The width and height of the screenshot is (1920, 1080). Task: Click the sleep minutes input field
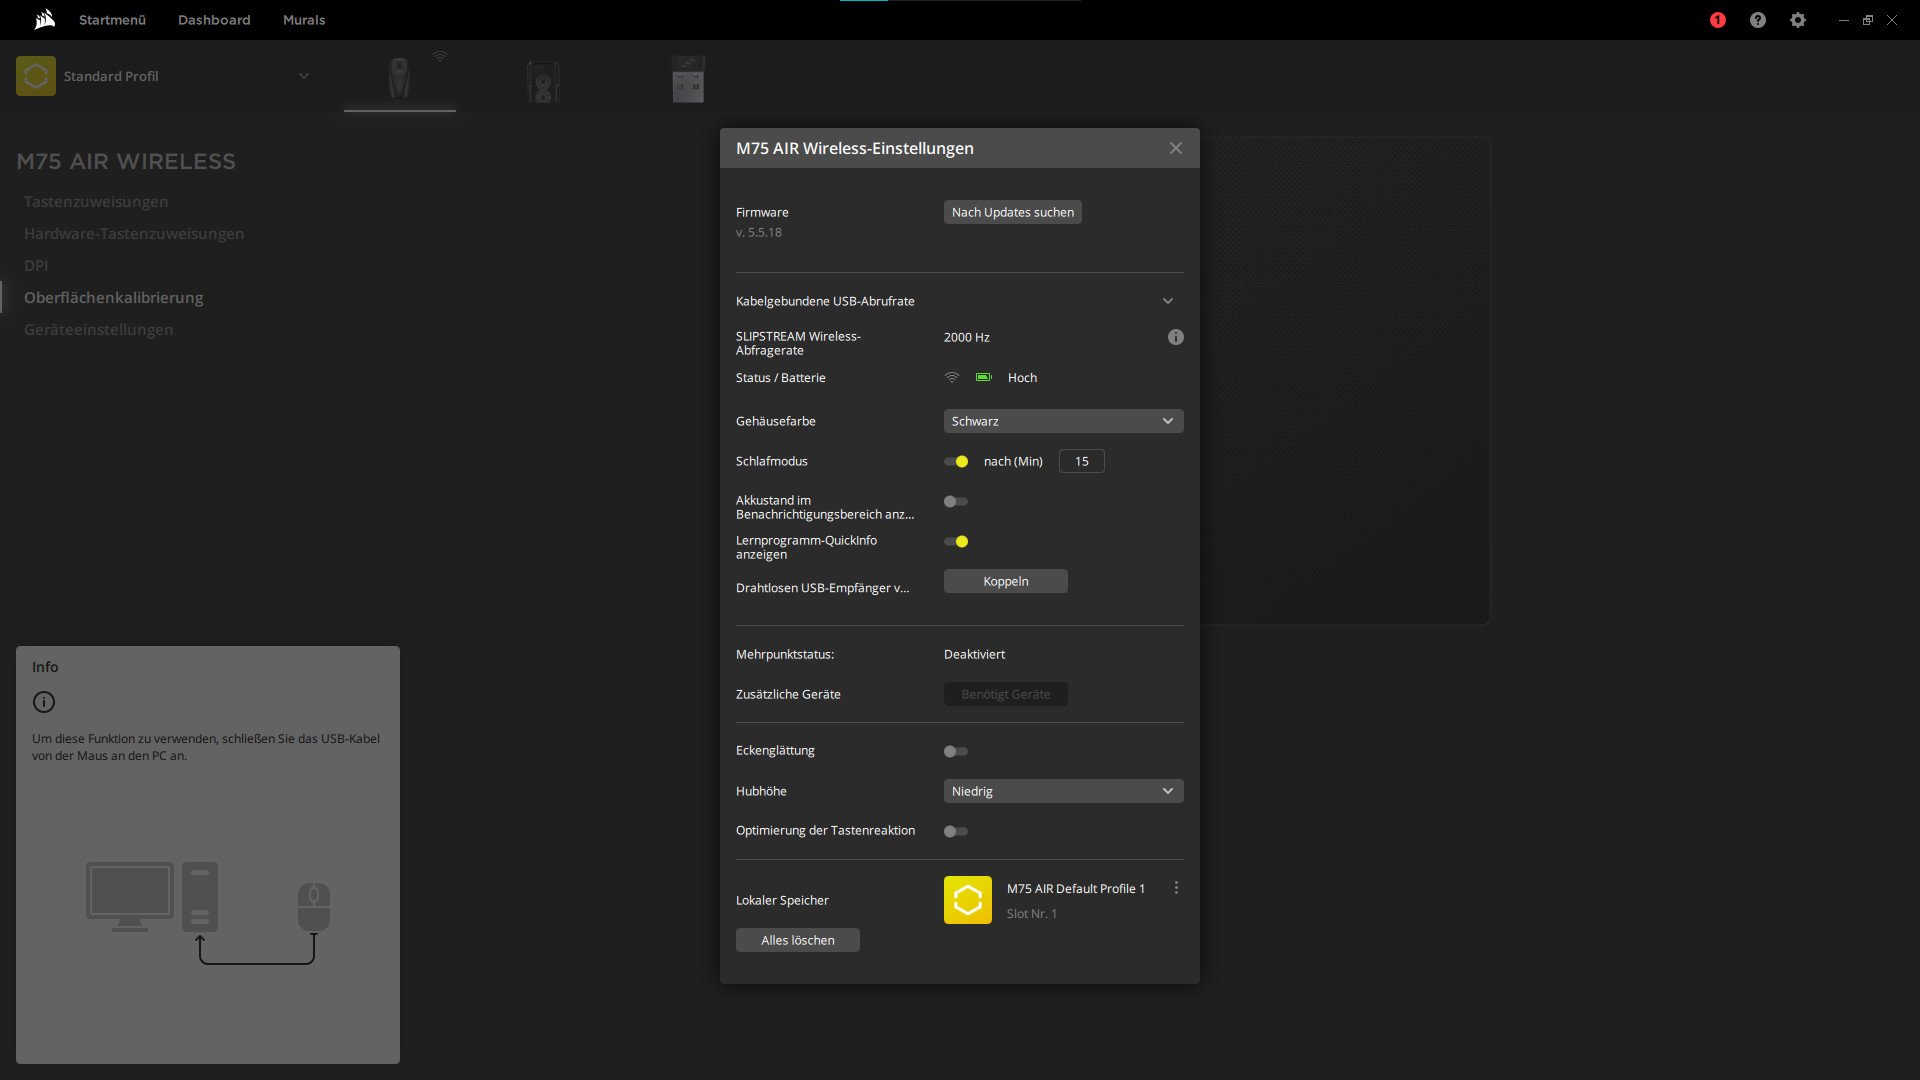coord(1081,461)
